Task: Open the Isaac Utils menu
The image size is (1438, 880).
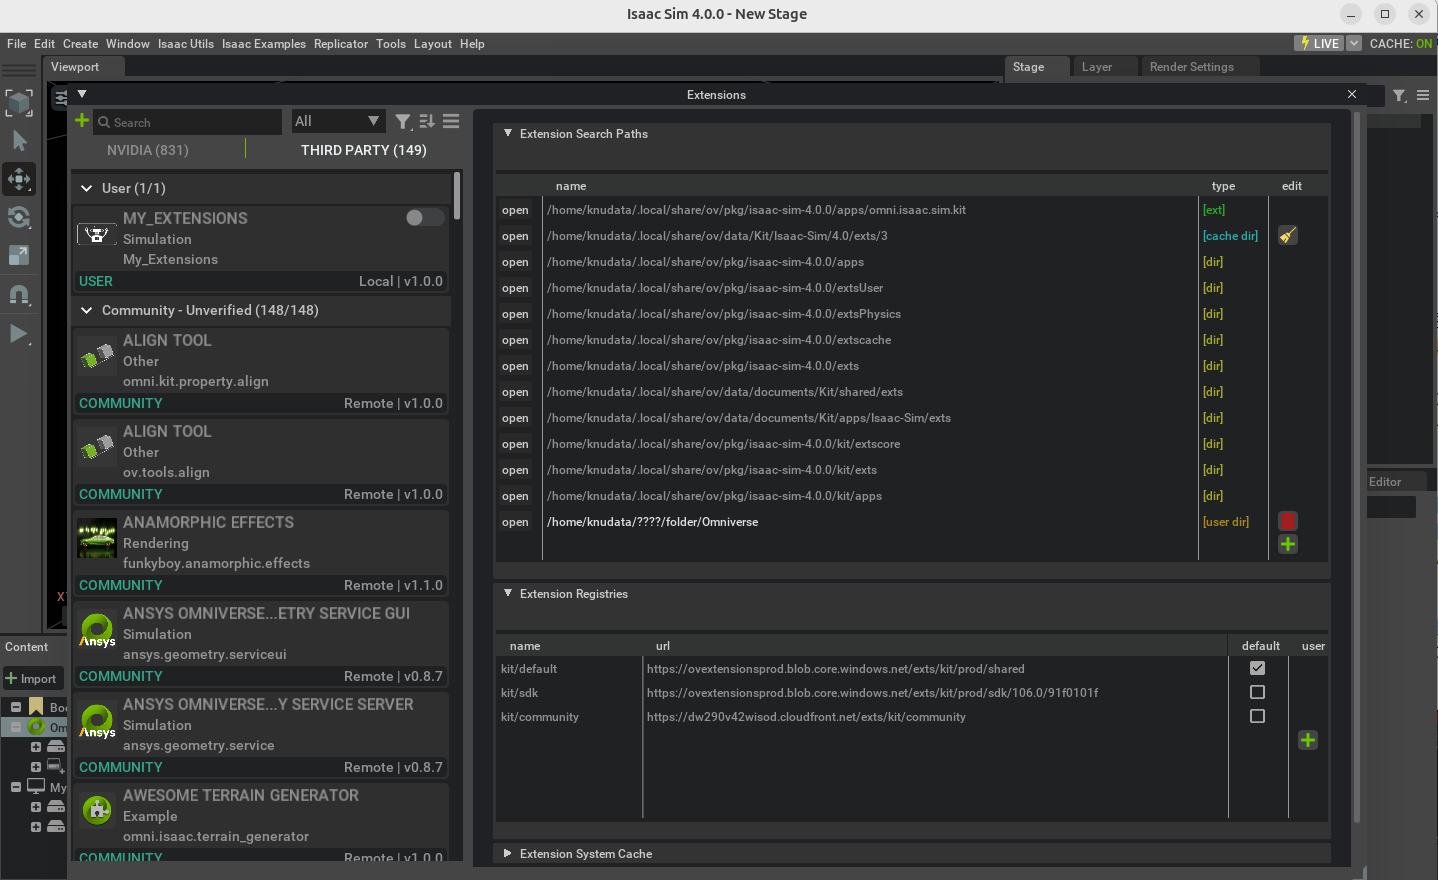Action: (186, 44)
